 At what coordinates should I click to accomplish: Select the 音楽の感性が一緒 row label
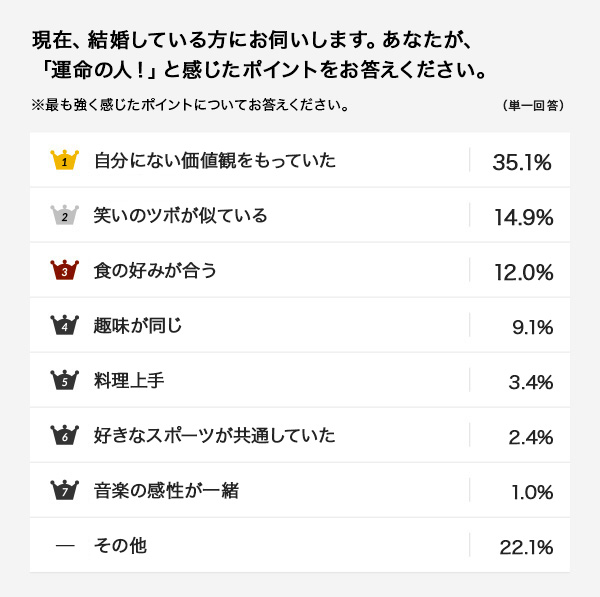(x=166, y=491)
